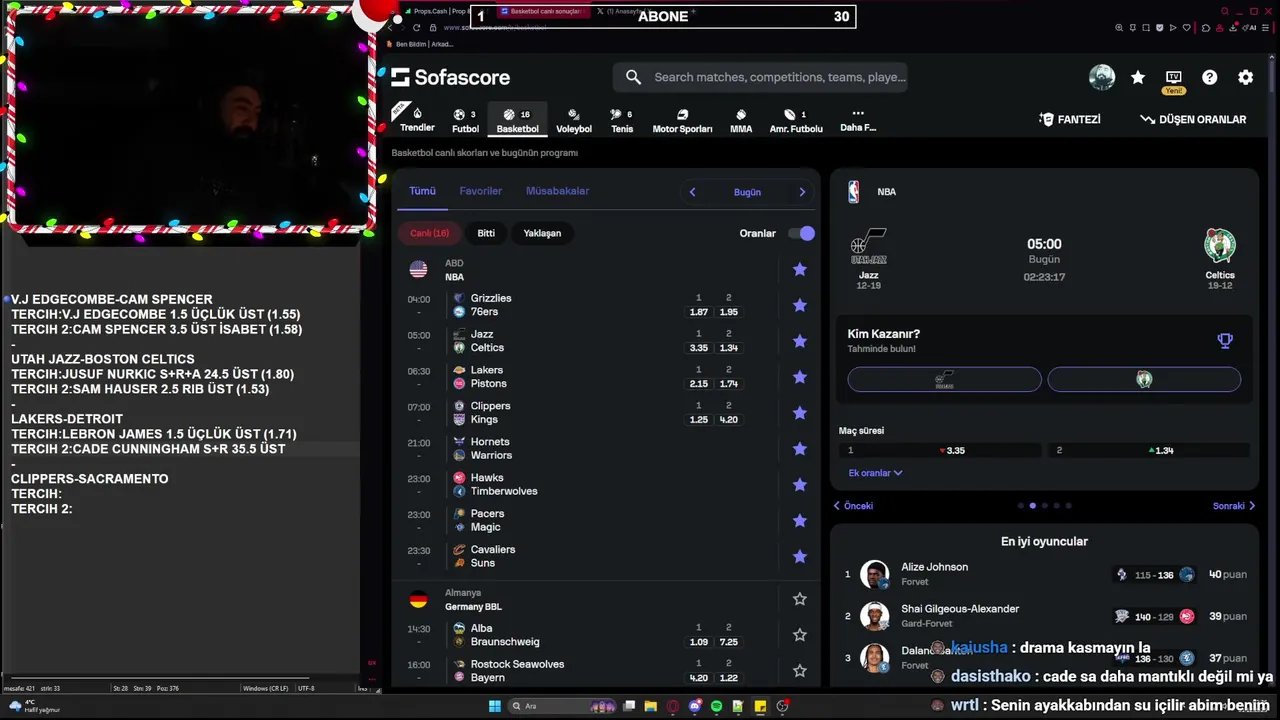Select the Trendler sport icon
The height and width of the screenshot is (720, 1280).
417,119
